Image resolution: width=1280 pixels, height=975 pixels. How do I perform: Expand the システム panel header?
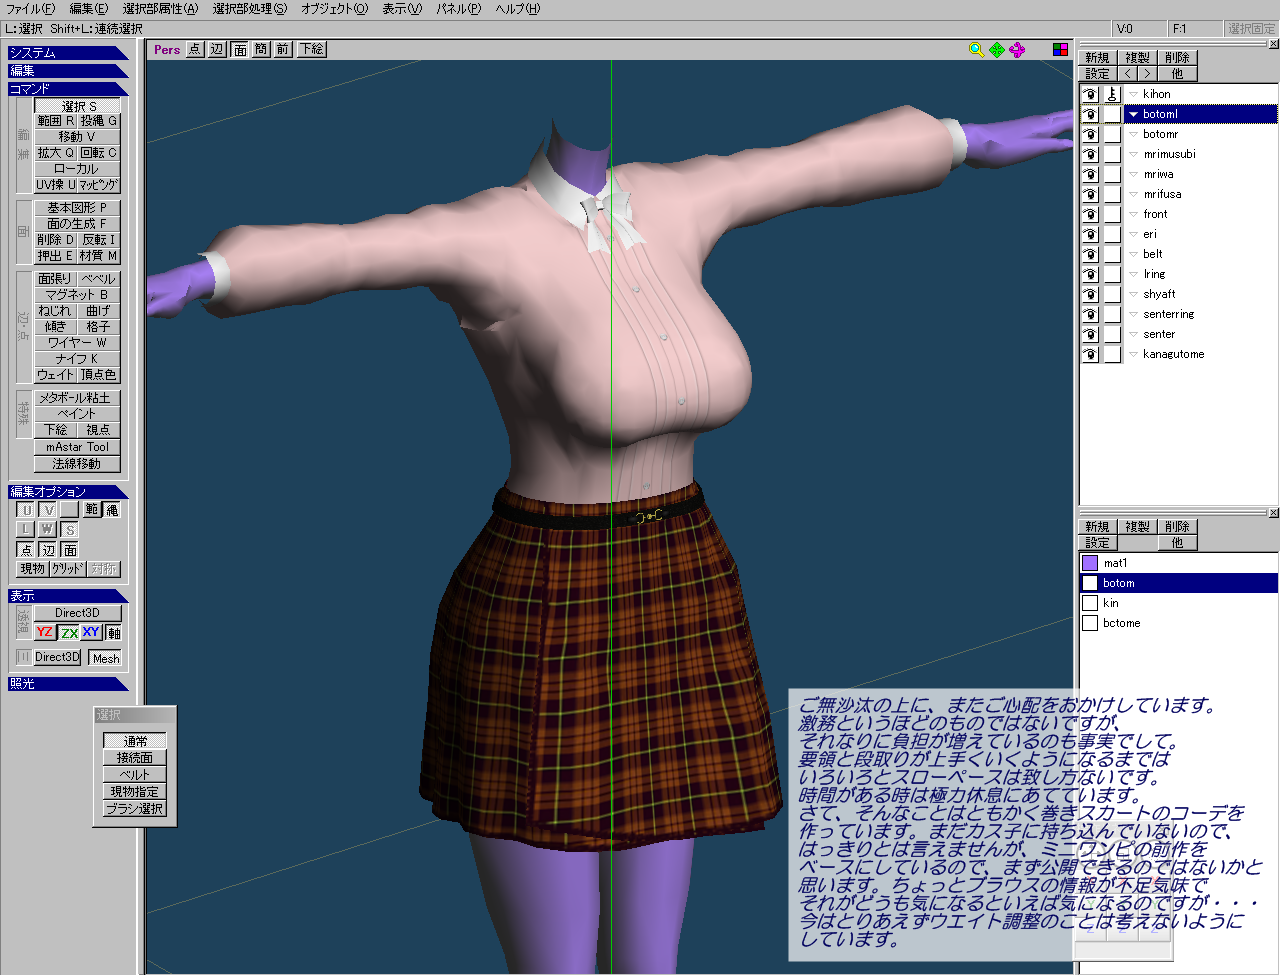click(x=66, y=53)
